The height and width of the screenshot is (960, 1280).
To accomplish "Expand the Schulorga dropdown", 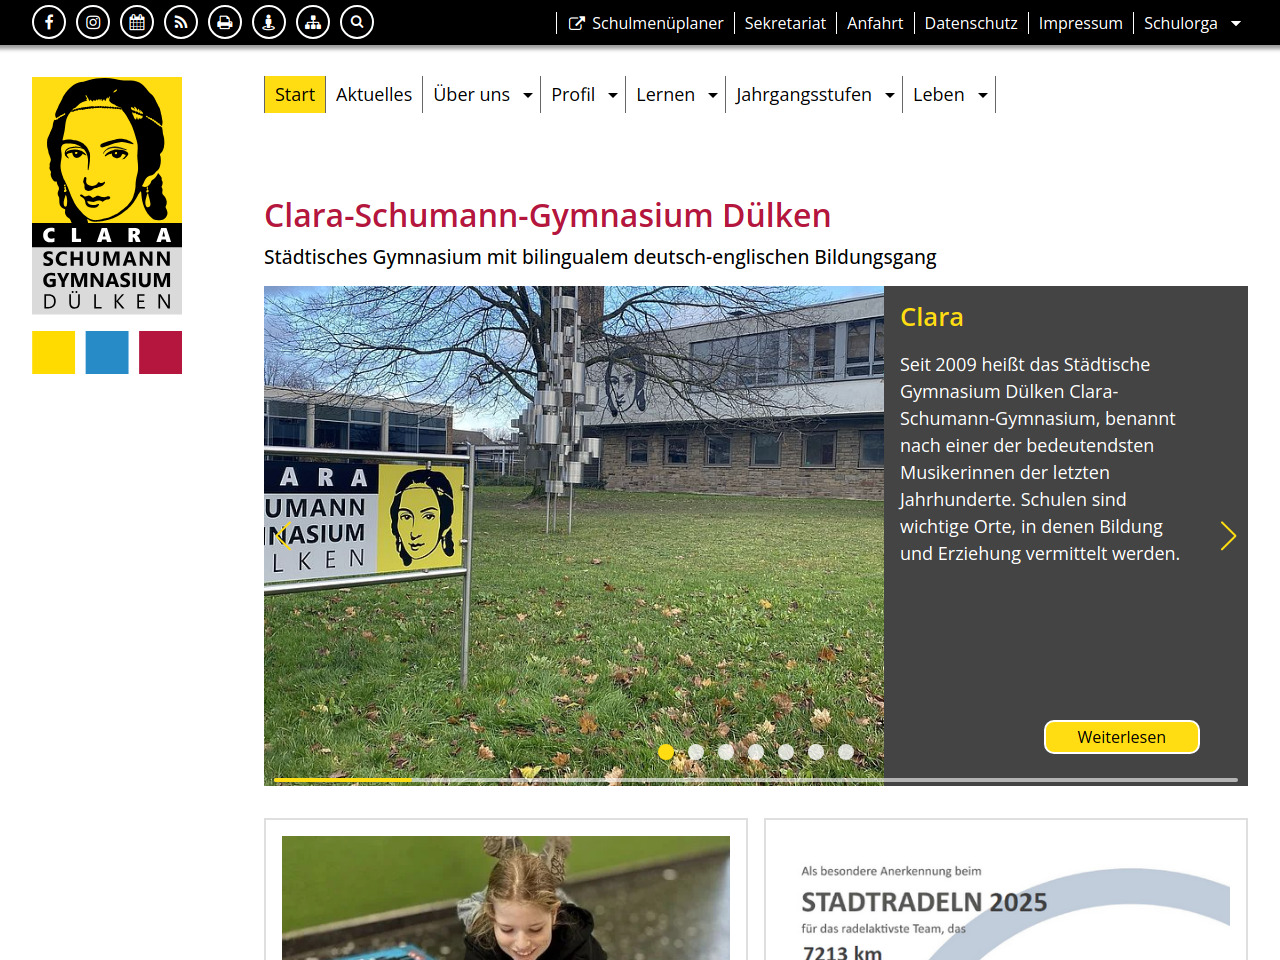I will pos(1192,23).
